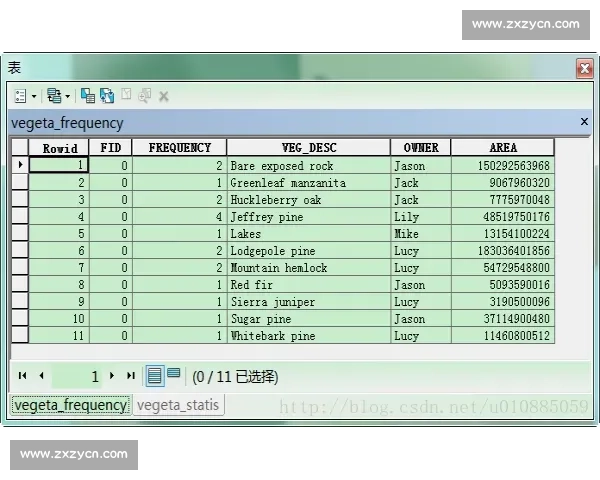Toggle Show all records view
The width and height of the screenshot is (600, 480).
pos(155,376)
